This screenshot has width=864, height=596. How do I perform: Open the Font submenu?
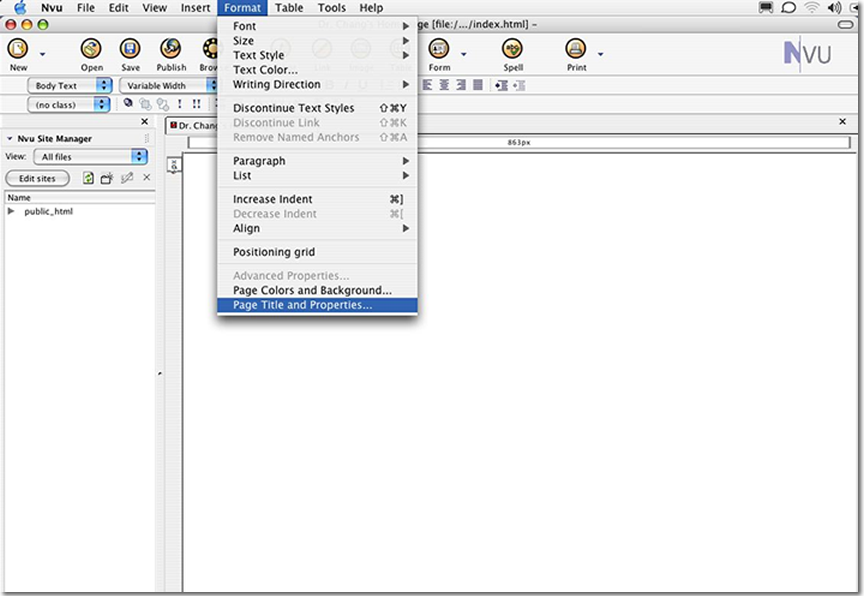click(317, 26)
